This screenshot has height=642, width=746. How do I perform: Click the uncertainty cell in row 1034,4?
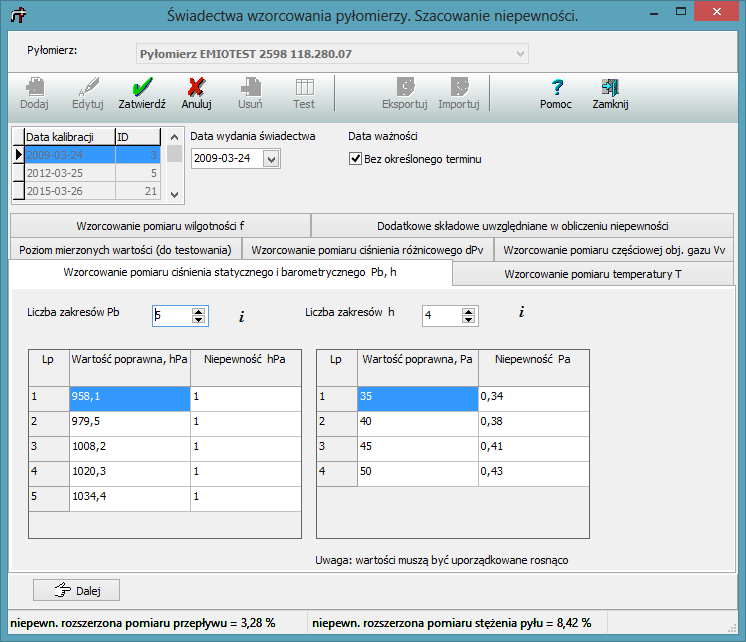[246, 499]
